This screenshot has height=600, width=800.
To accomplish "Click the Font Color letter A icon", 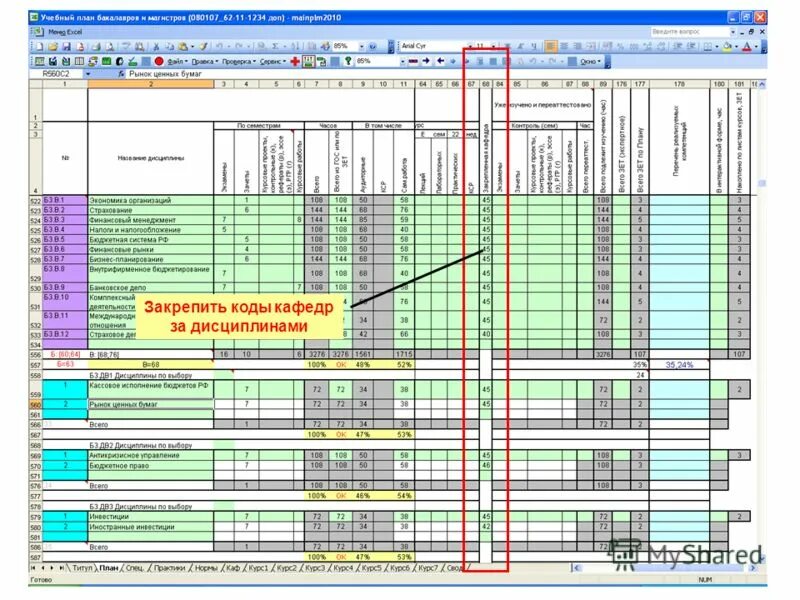I will click(x=746, y=46).
